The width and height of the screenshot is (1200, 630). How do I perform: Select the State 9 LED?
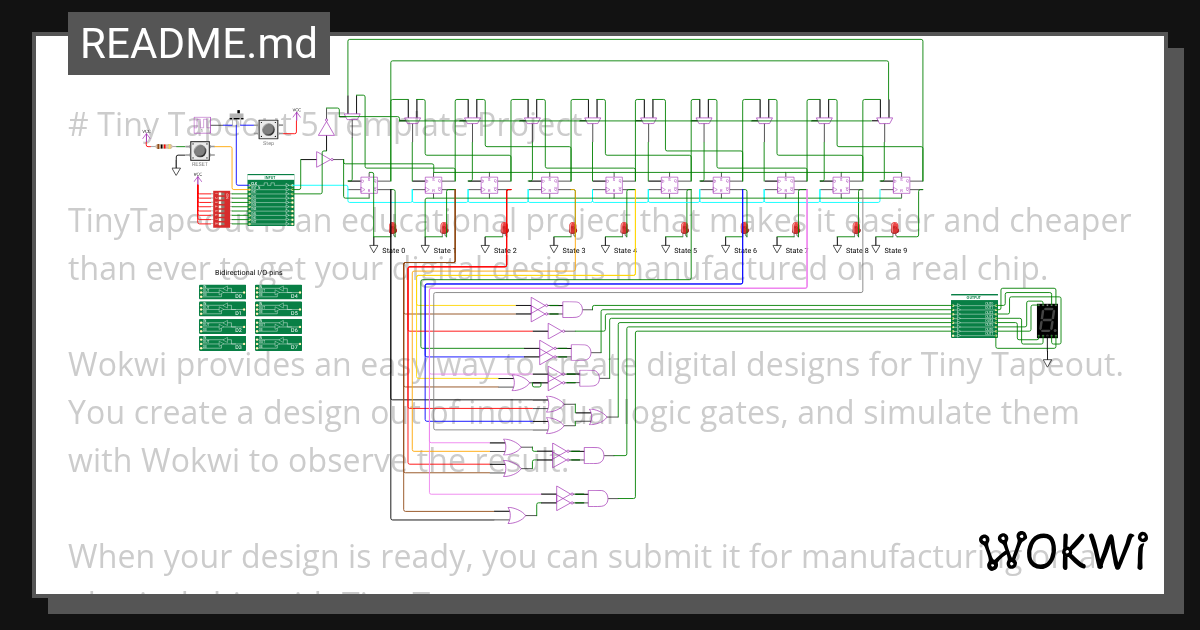tap(895, 229)
